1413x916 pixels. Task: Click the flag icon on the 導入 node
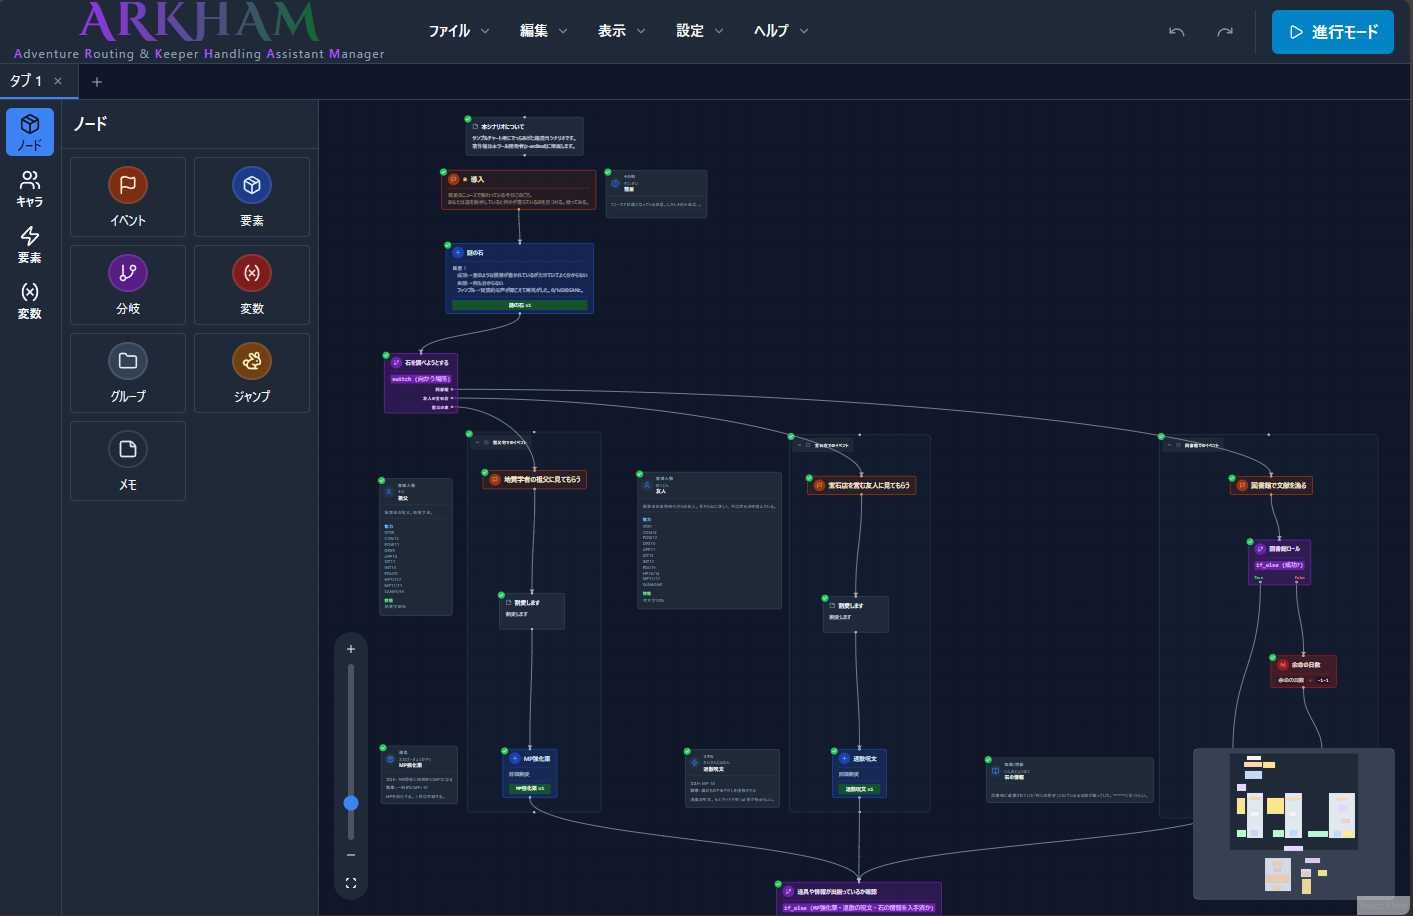[x=454, y=180]
